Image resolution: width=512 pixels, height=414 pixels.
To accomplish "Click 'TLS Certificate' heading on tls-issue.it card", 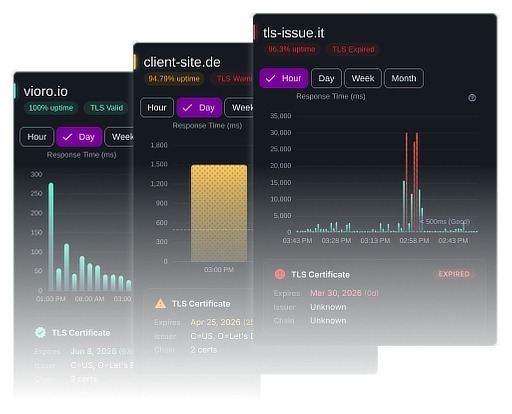I will [x=320, y=274].
